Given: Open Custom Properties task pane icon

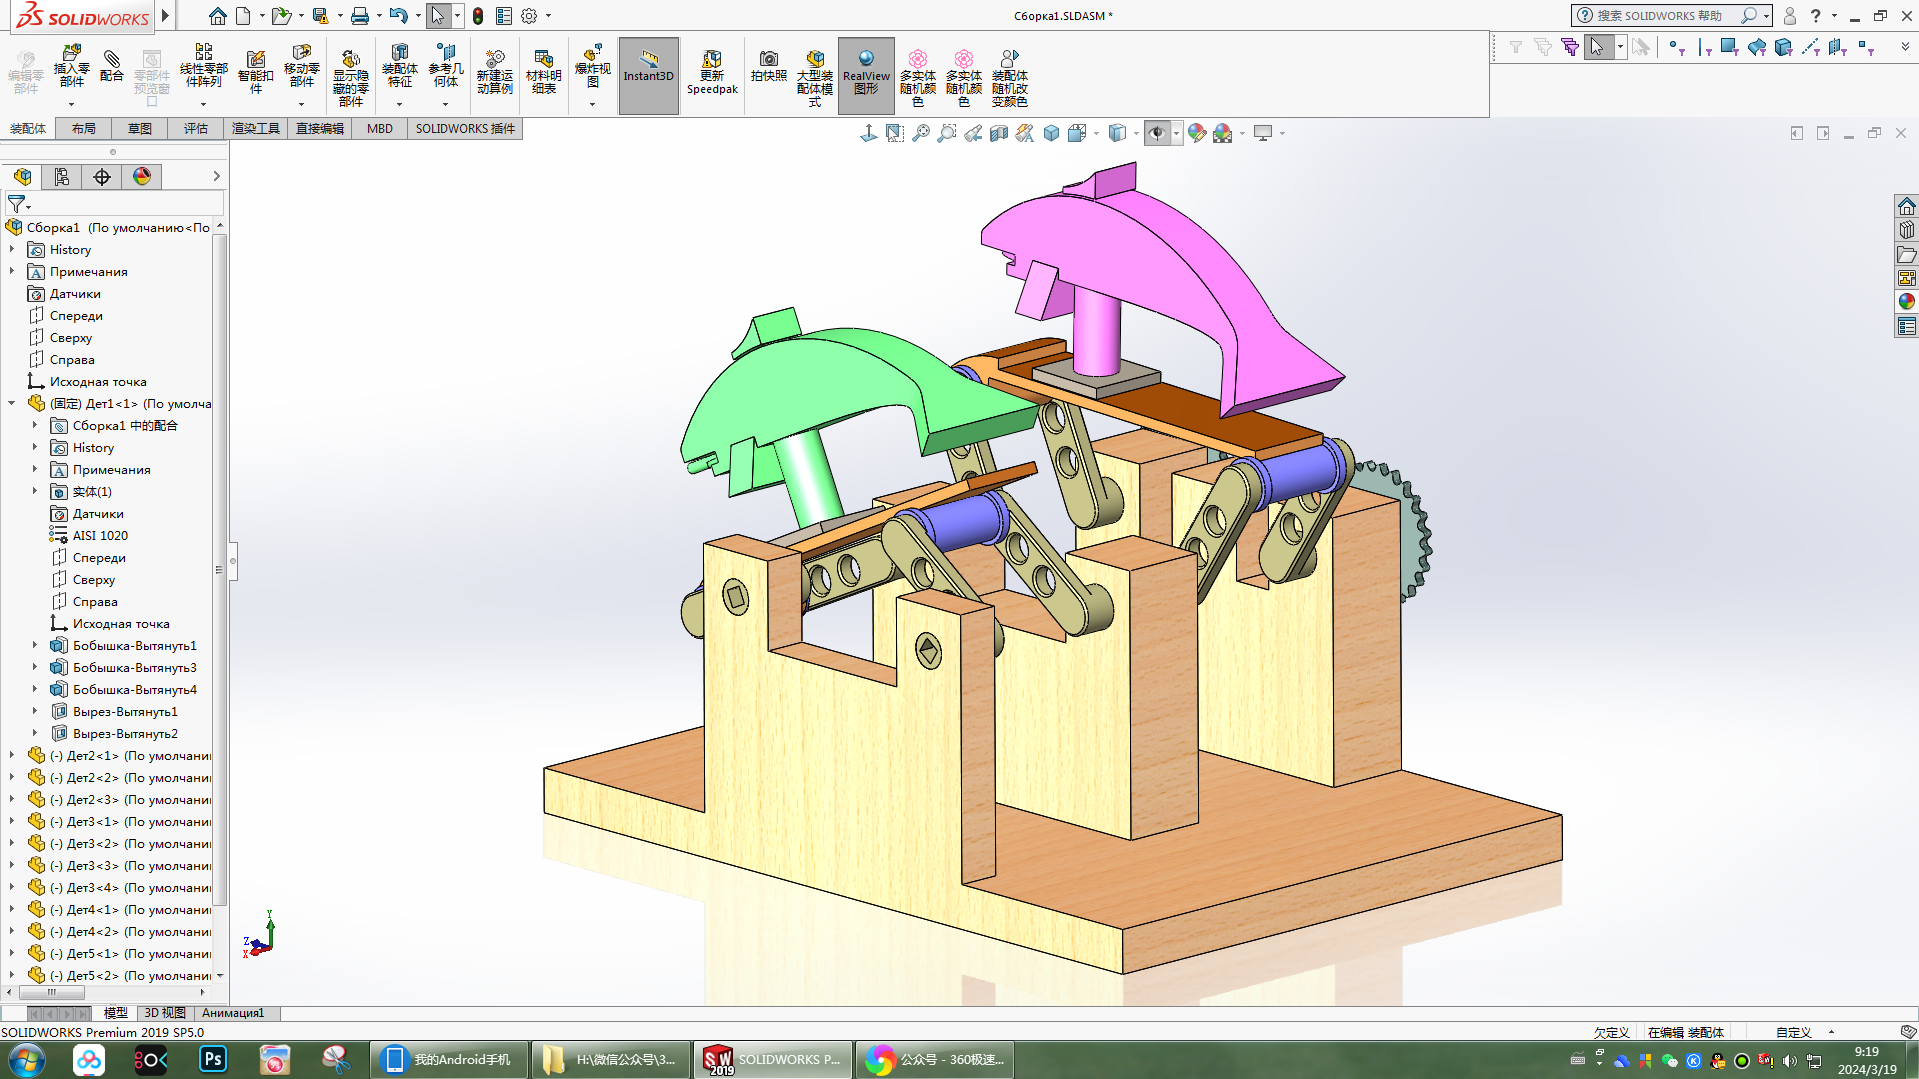Looking at the screenshot, I should pyautogui.click(x=1907, y=326).
